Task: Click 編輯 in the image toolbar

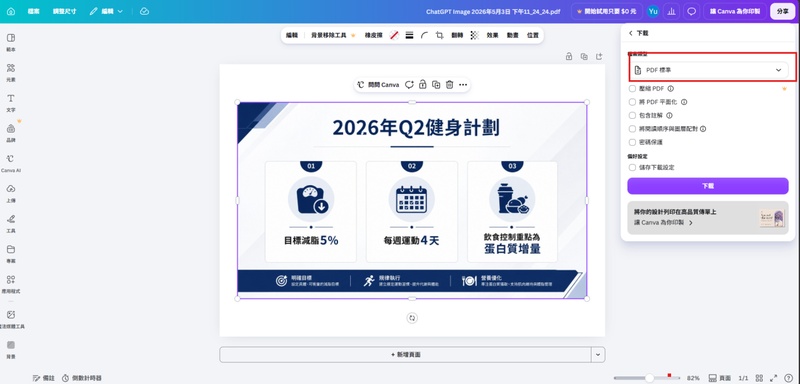Action: click(291, 35)
